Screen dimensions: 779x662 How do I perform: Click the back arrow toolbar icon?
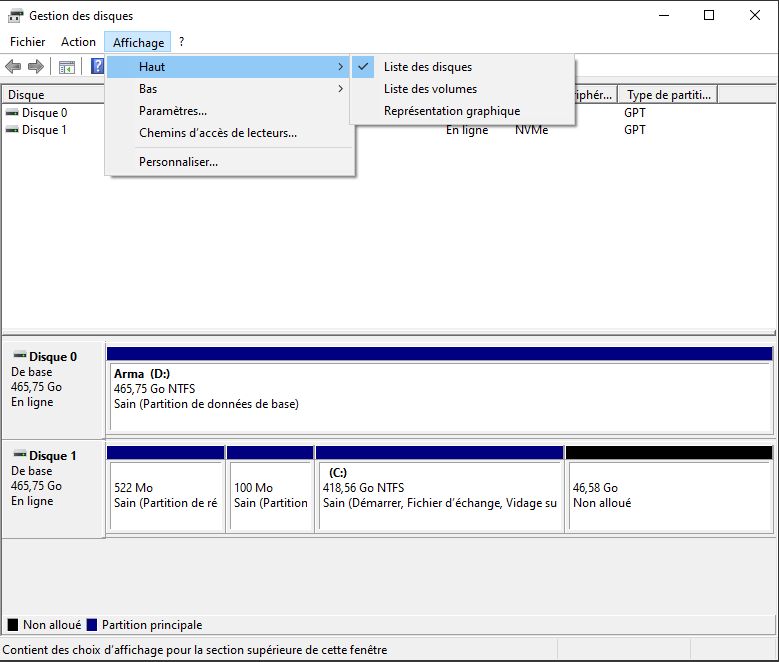[x=13, y=66]
